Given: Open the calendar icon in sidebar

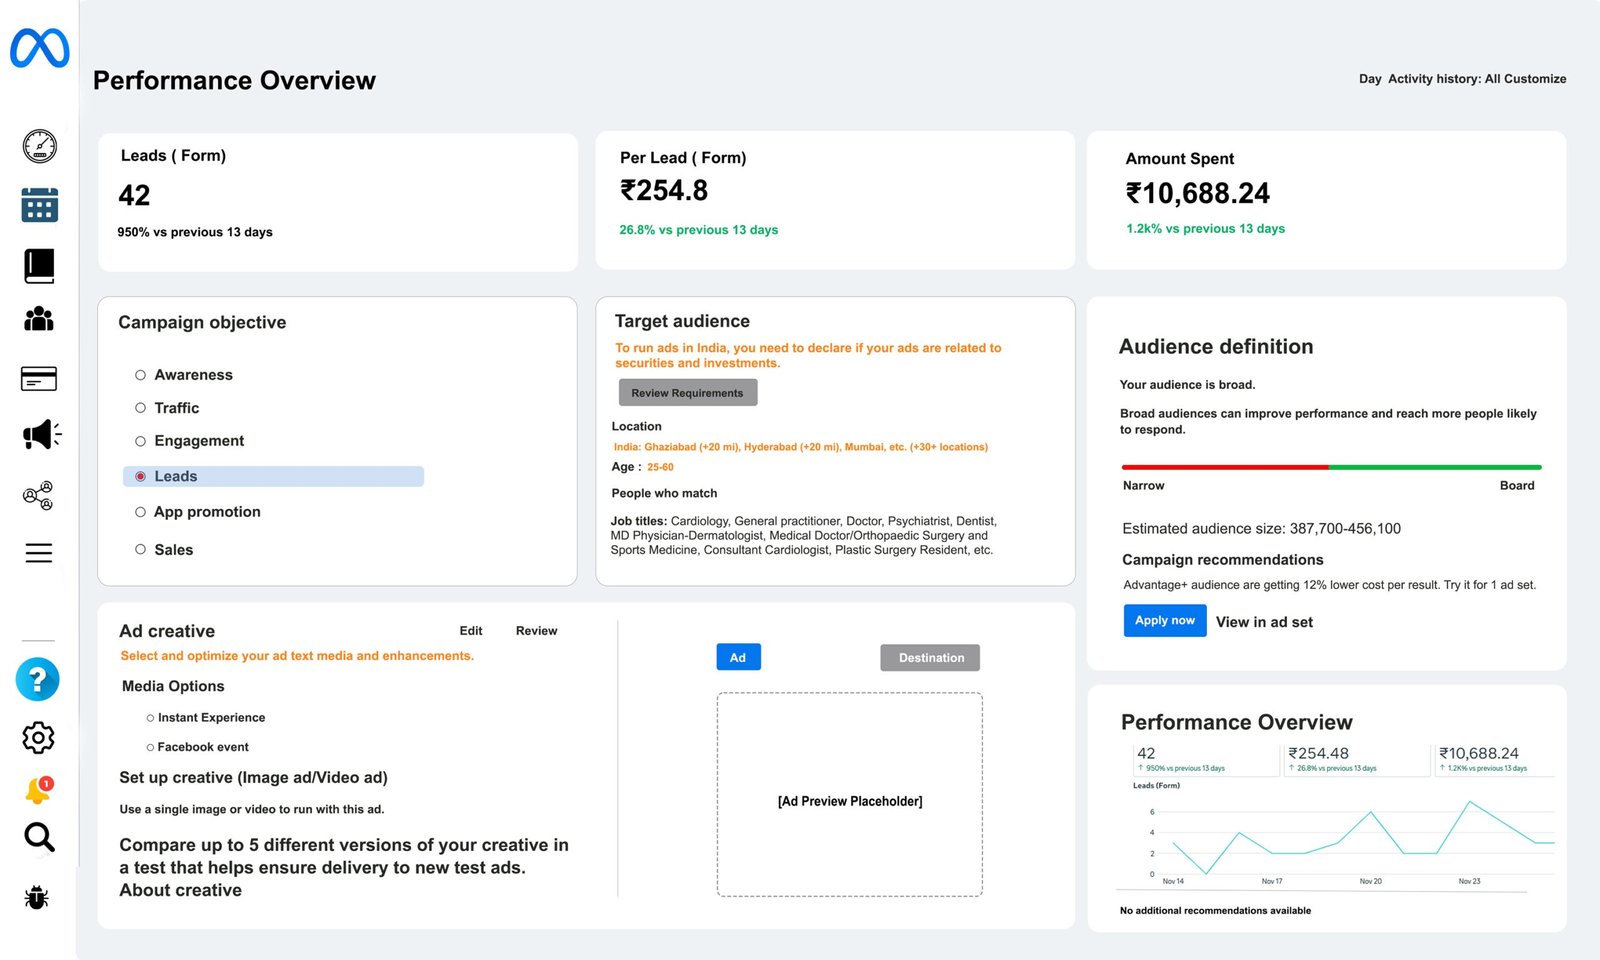Looking at the screenshot, I should click(x=40, y=205).
